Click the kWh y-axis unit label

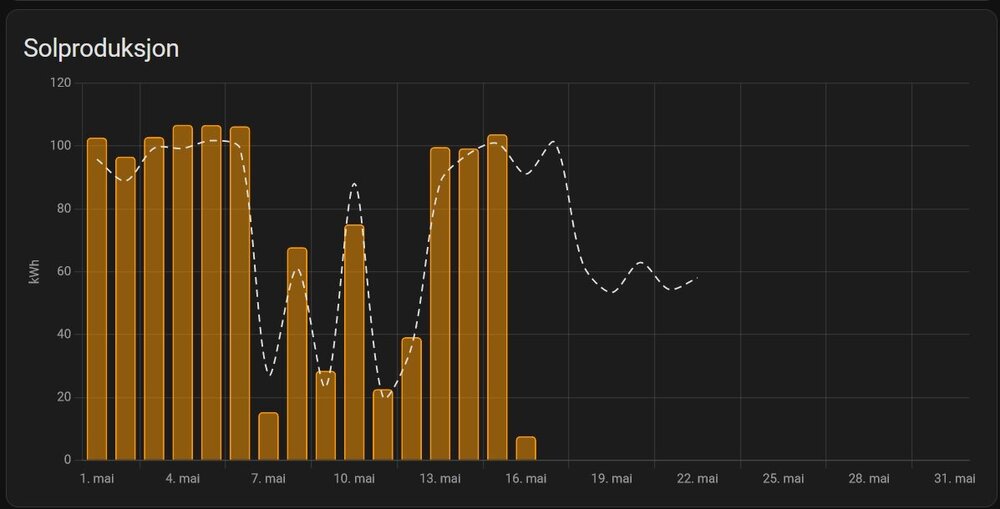click(x=35, y=272)
